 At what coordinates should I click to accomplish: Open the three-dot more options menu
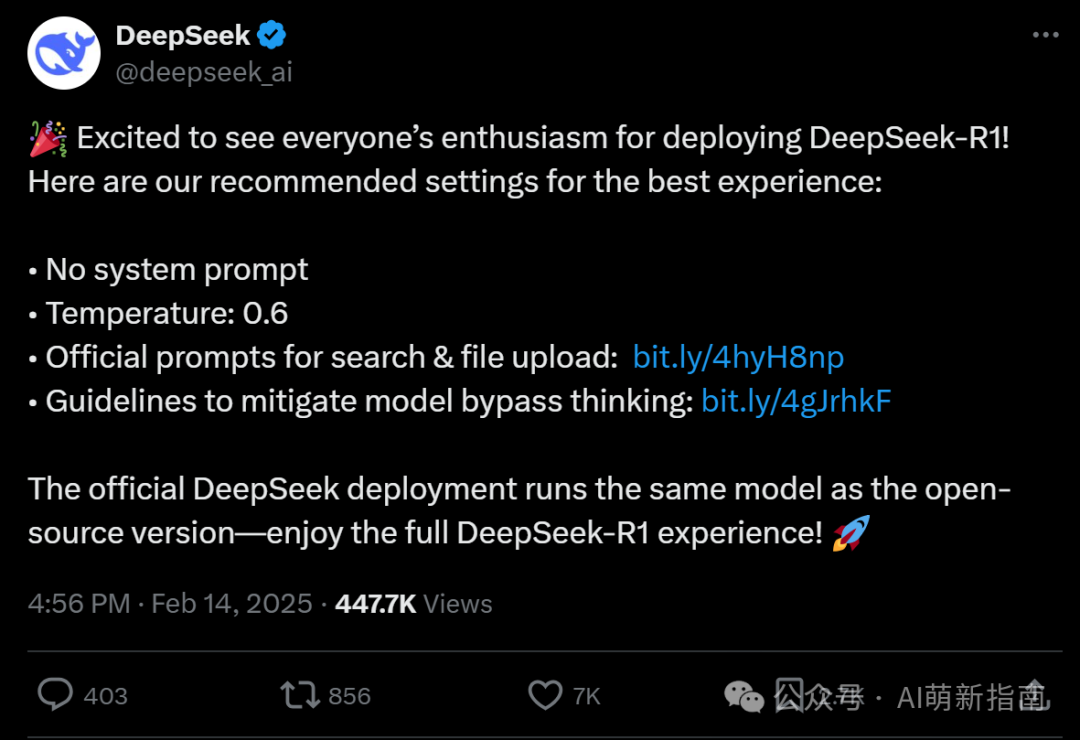click(x=1045, y=35)
